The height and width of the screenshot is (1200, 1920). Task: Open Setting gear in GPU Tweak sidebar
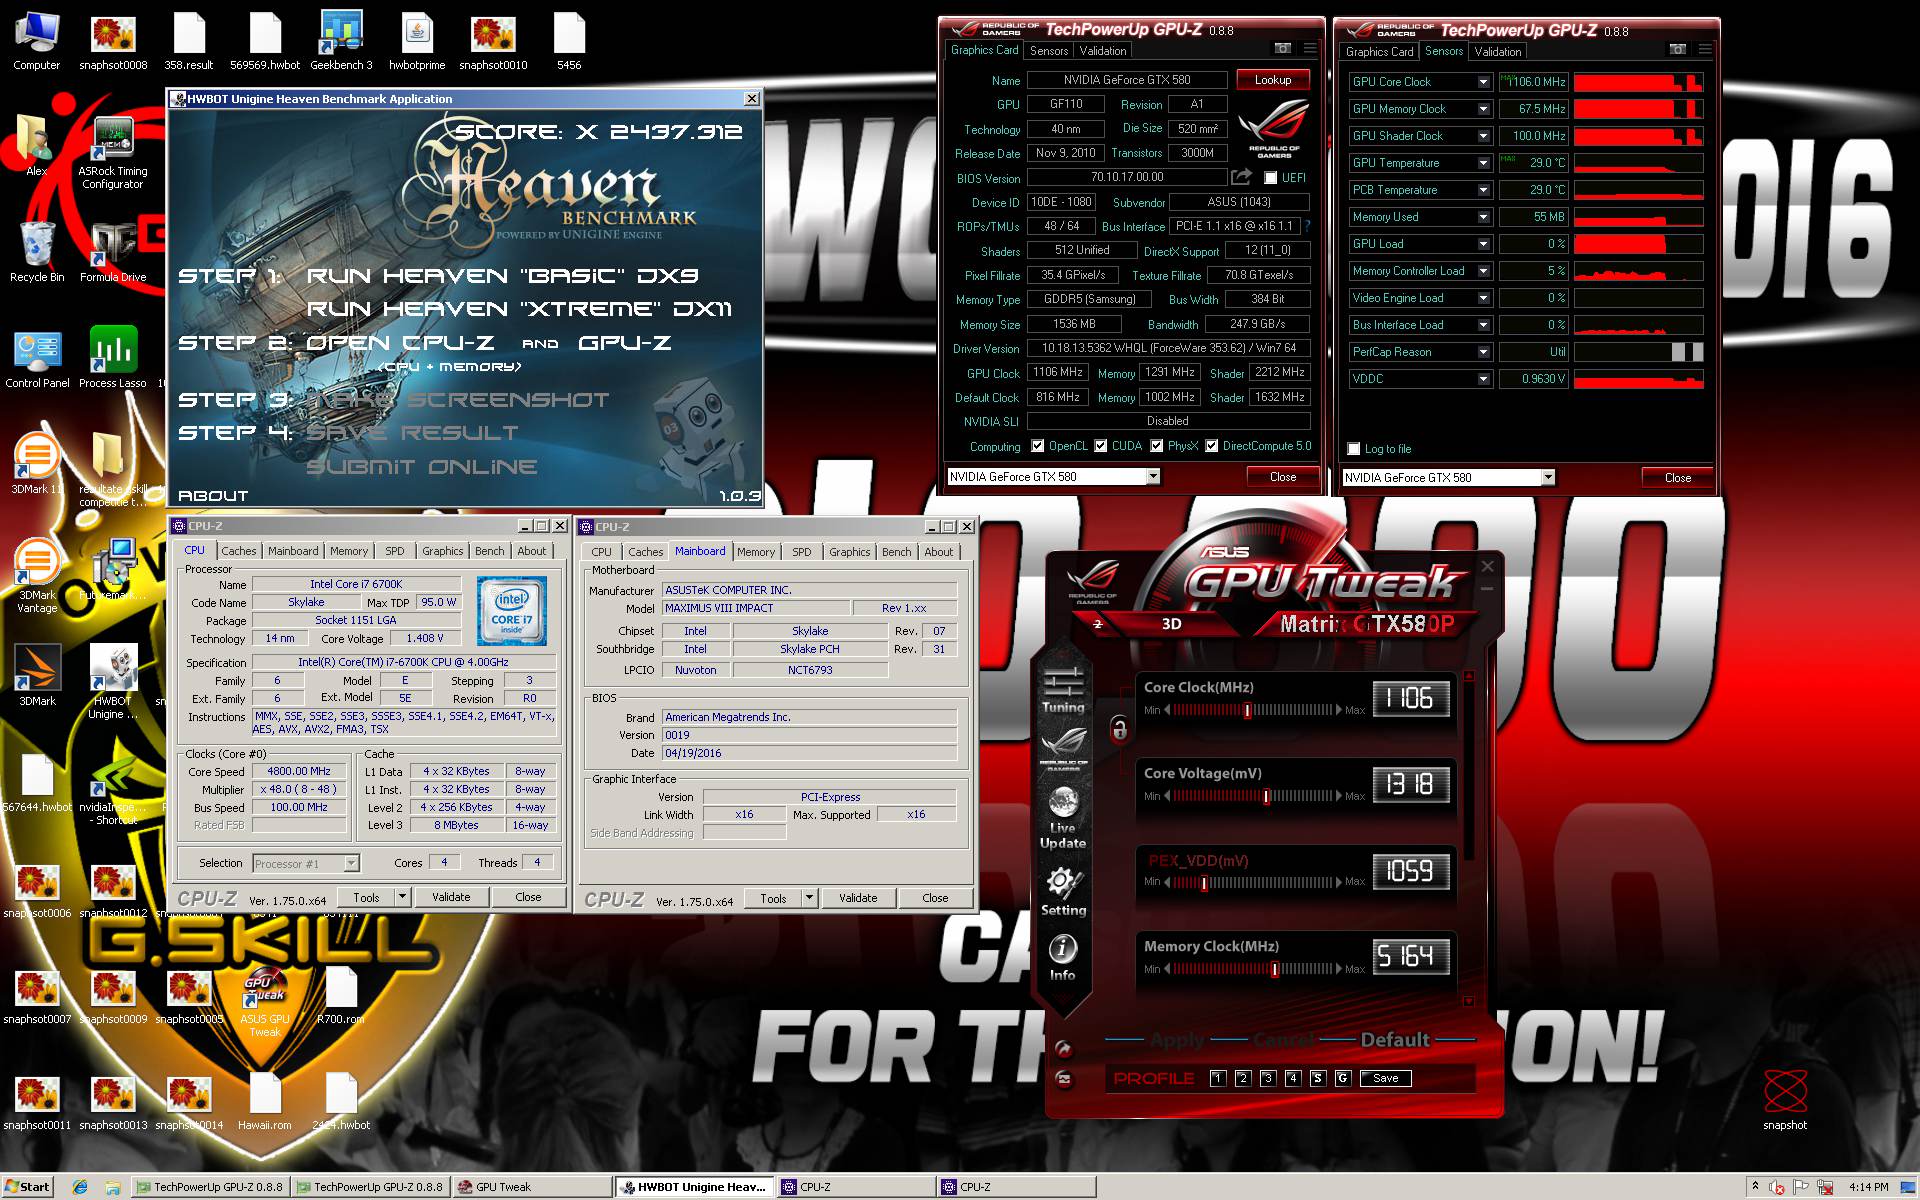click(1063, 891)
